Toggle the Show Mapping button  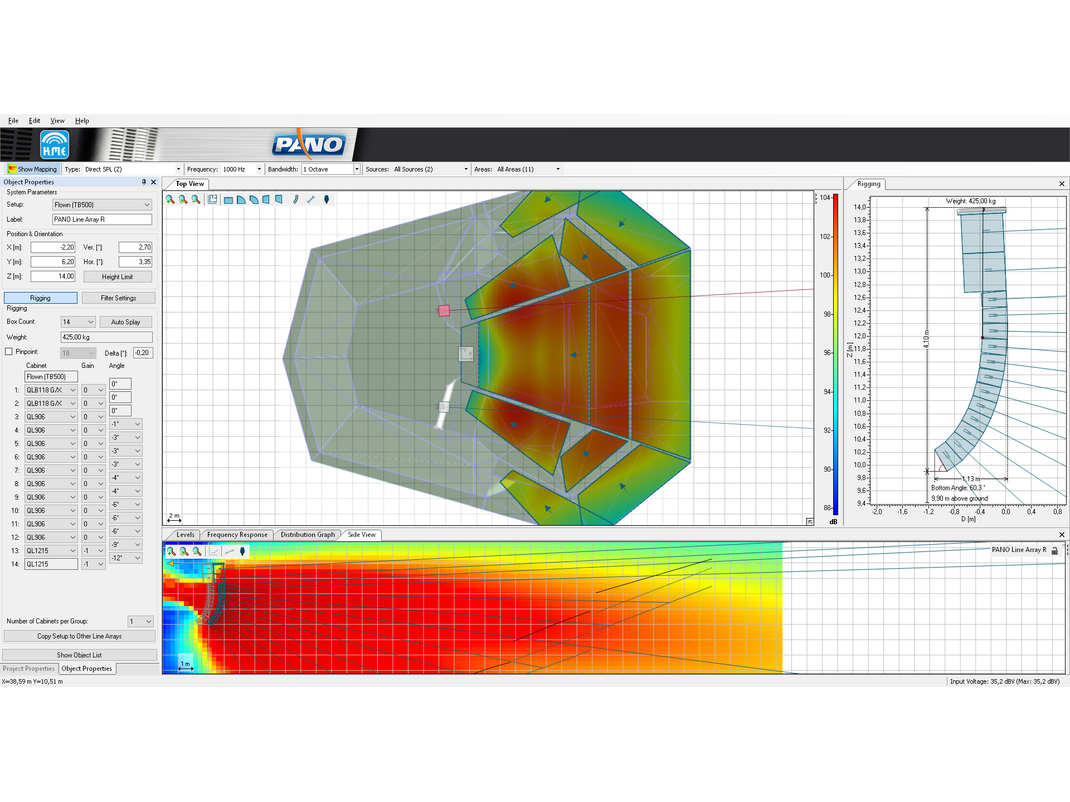pyautogui.click(x=32, y=169)
